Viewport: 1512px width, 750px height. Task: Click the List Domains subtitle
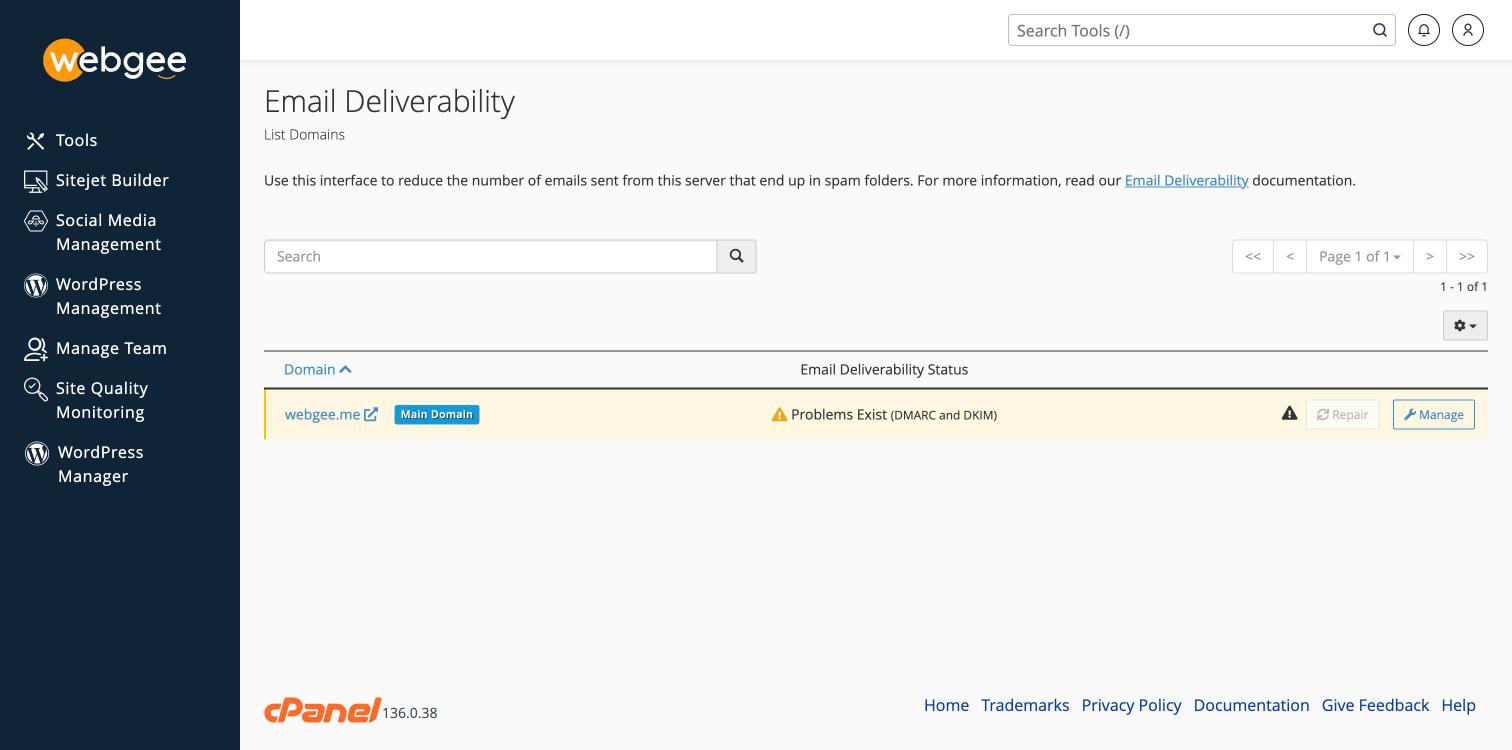(x=304, y=134)
